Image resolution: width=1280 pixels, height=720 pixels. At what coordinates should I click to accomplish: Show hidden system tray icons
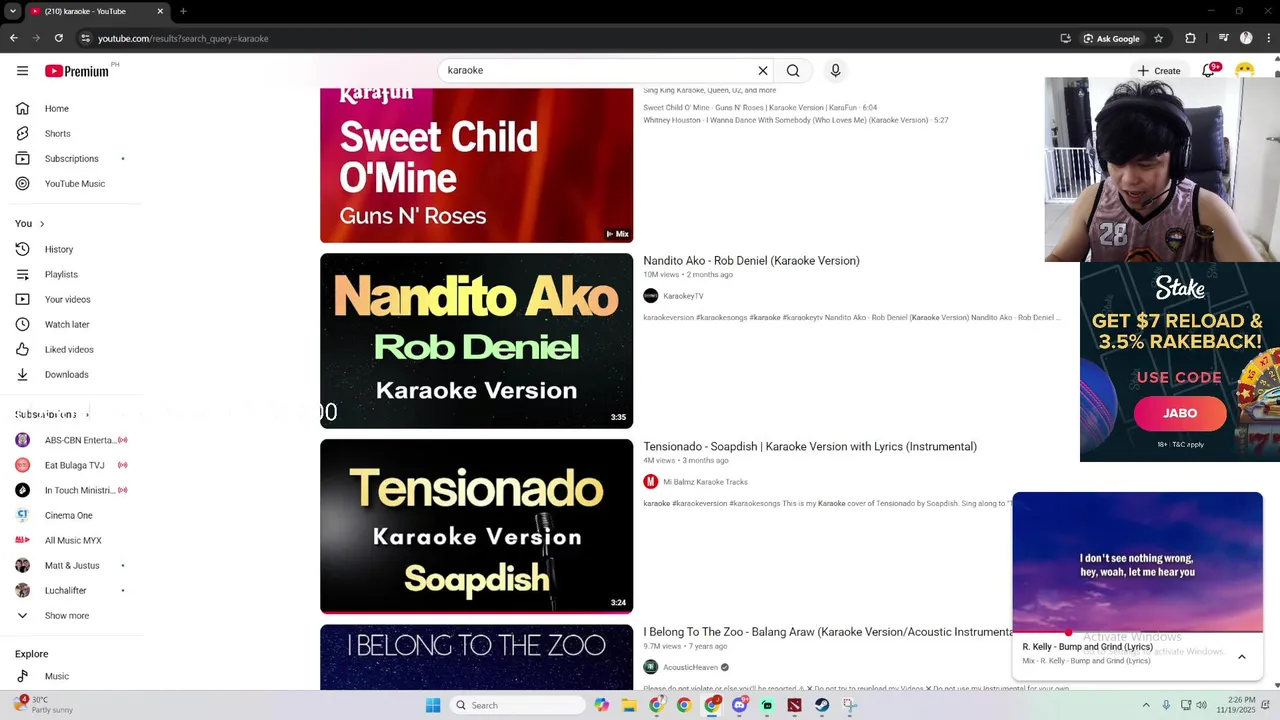click(x=1146, y=705)
